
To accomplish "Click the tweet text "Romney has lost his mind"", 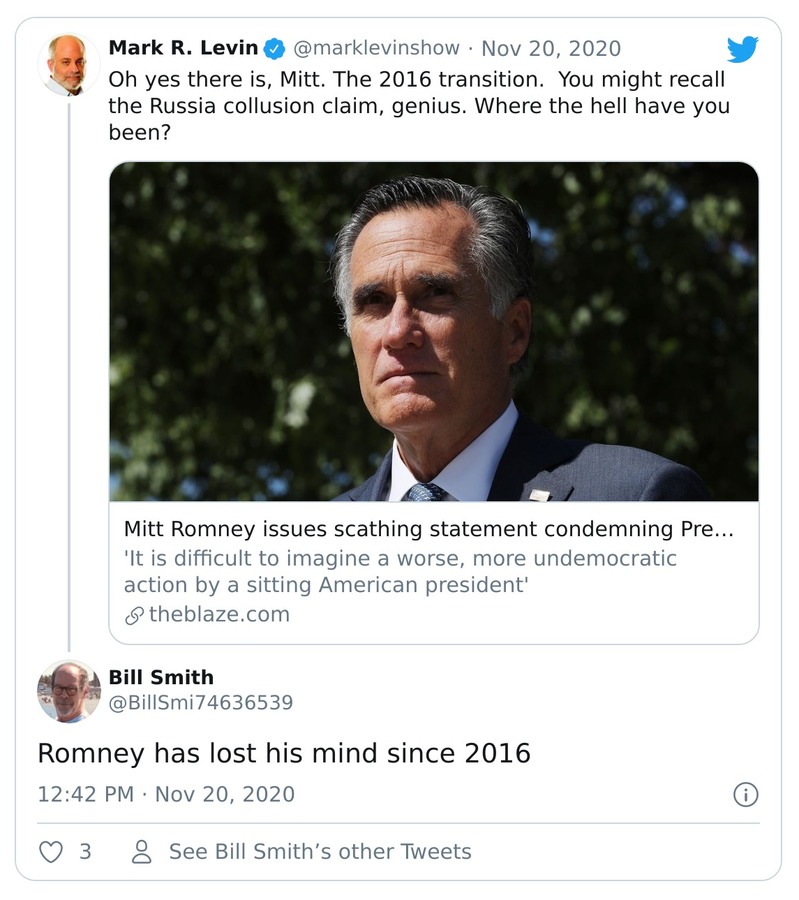I will (284, 753).
